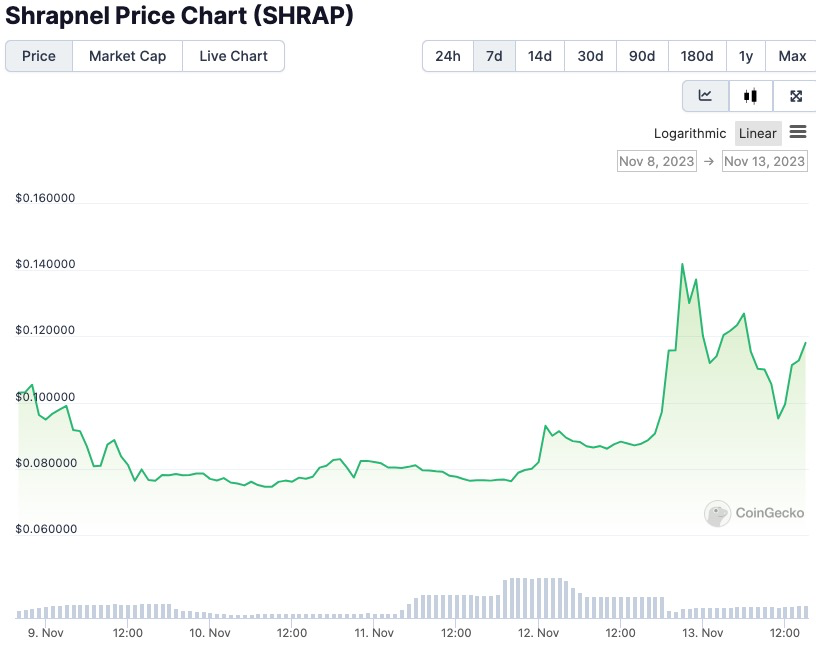This screenshot has height=645, width=816.
Task: Click the price peak near 13. Nov
Action: pos(682,264)
